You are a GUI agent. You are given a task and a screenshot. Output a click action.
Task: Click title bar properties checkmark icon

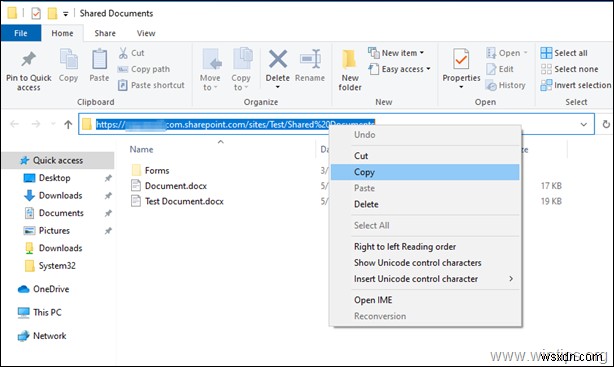point(36,14)
